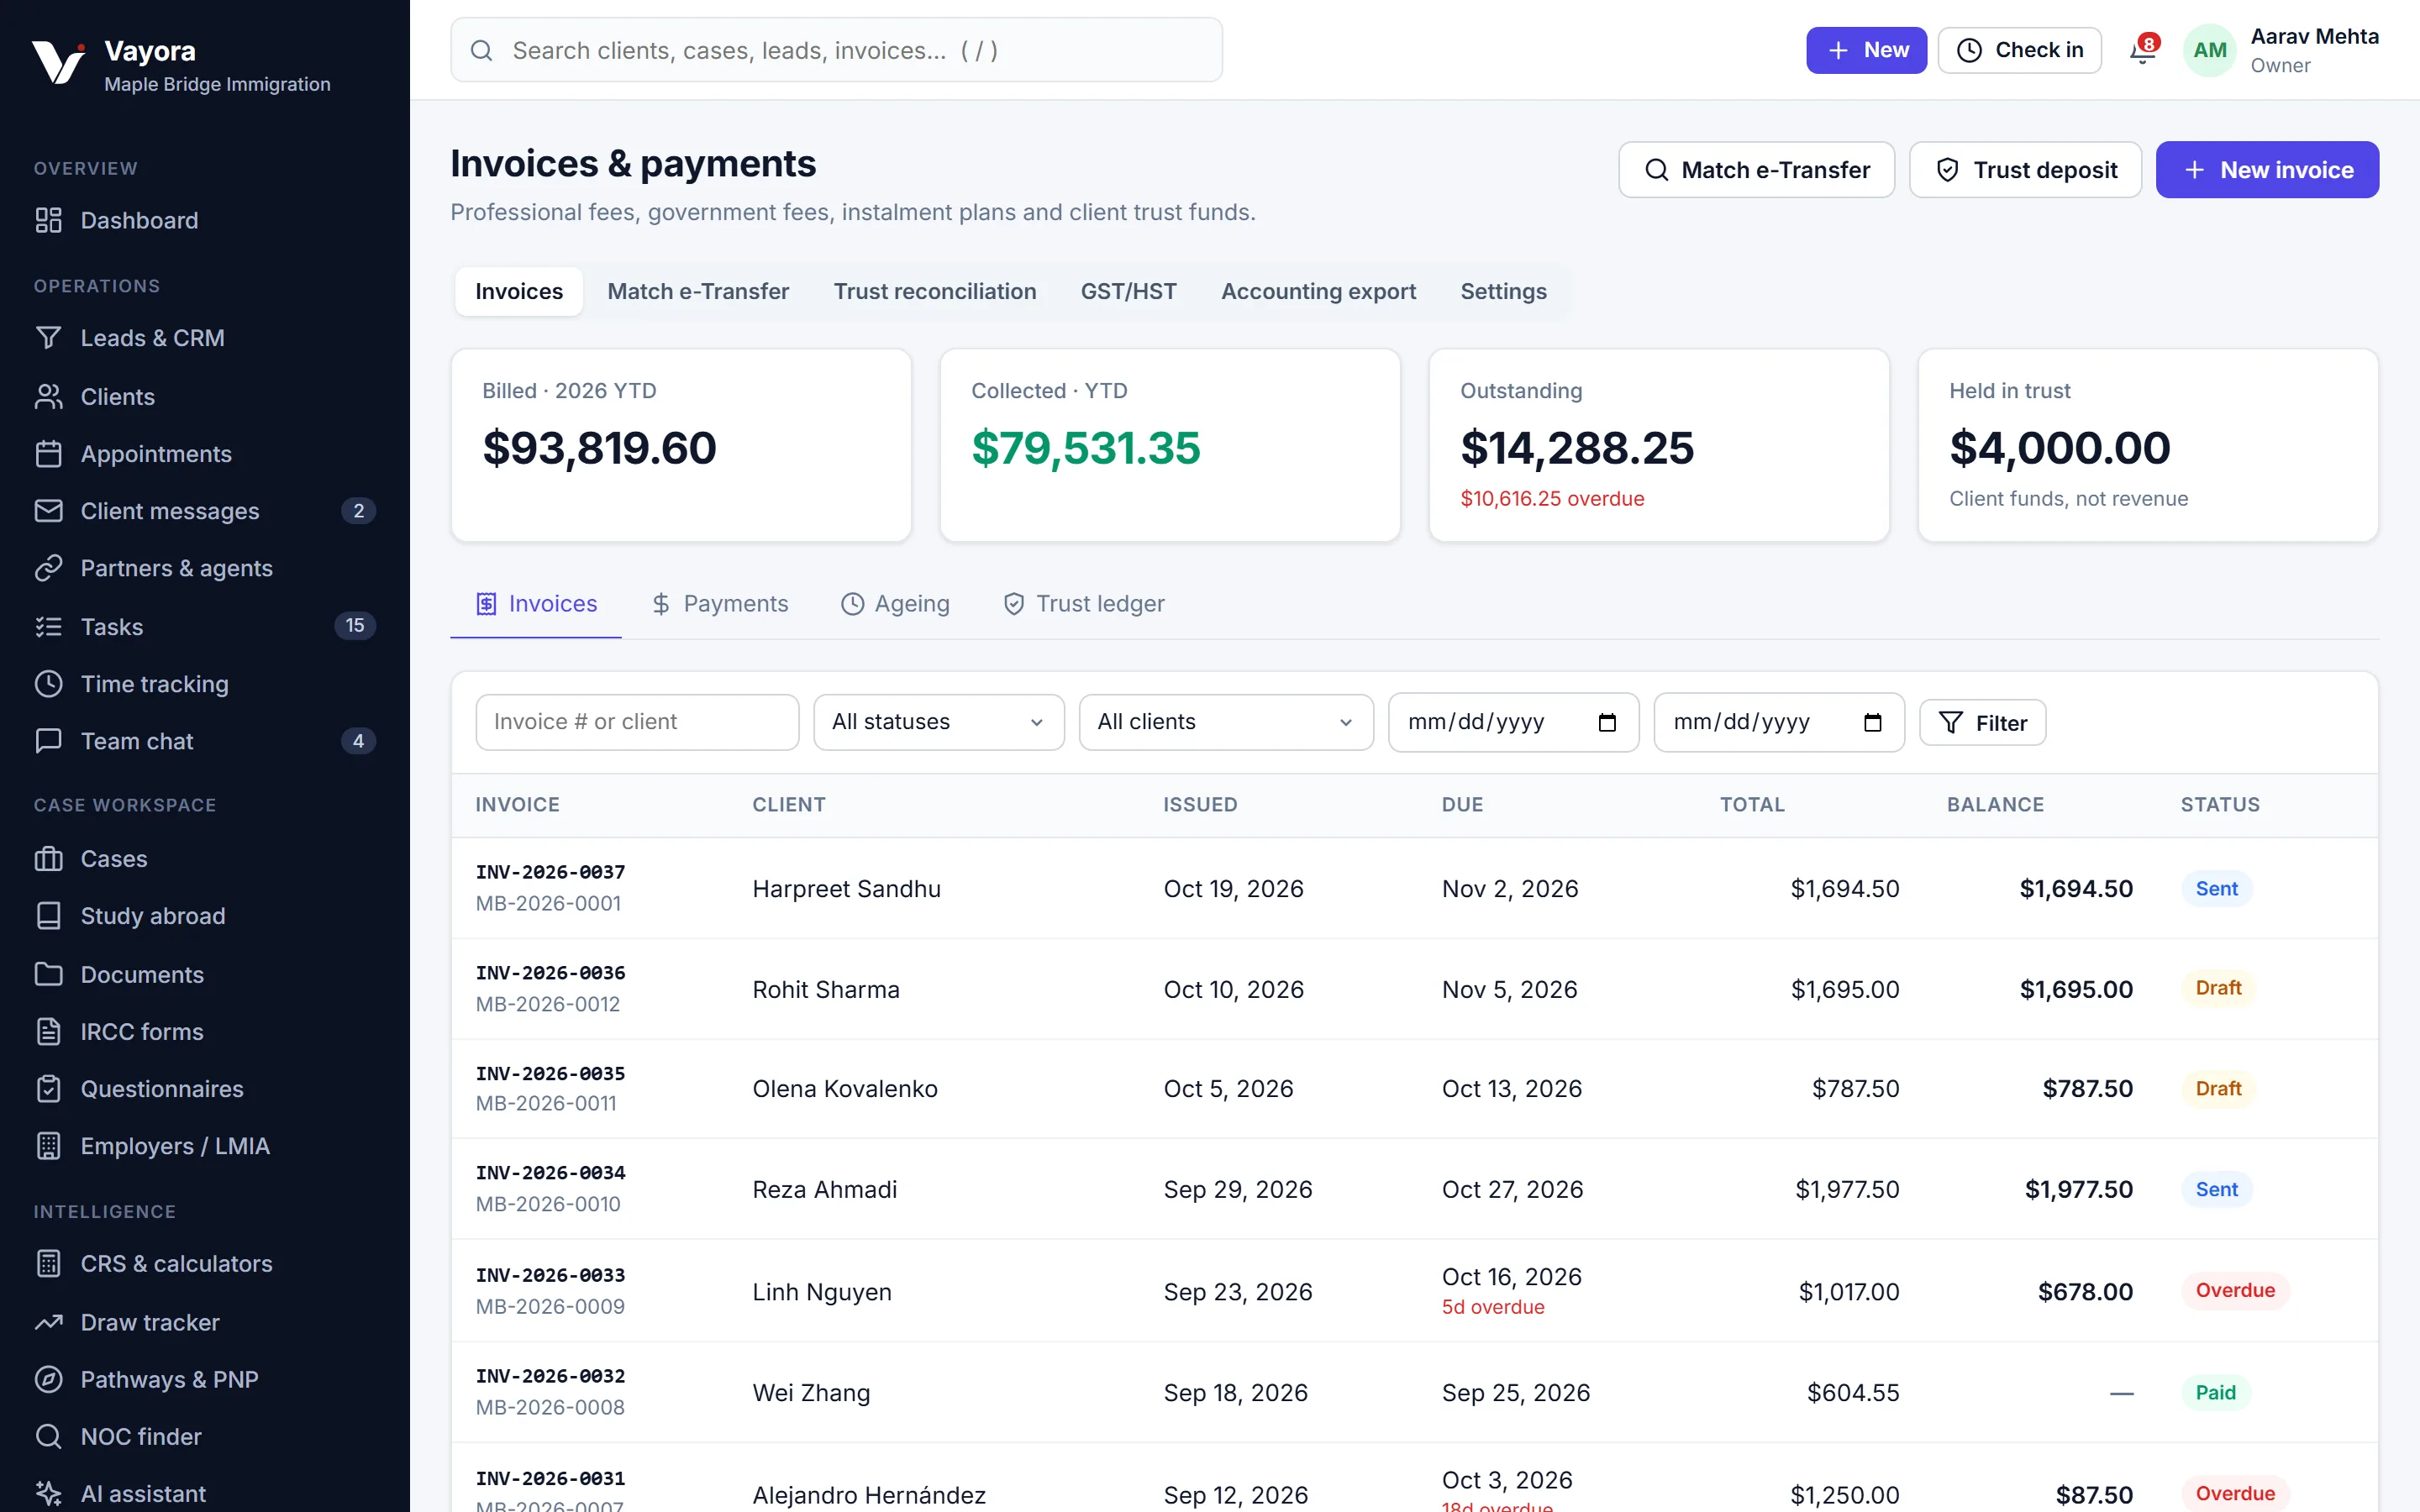Apply the Filter button
2420x1512 pixels.
pos(1982,722)
